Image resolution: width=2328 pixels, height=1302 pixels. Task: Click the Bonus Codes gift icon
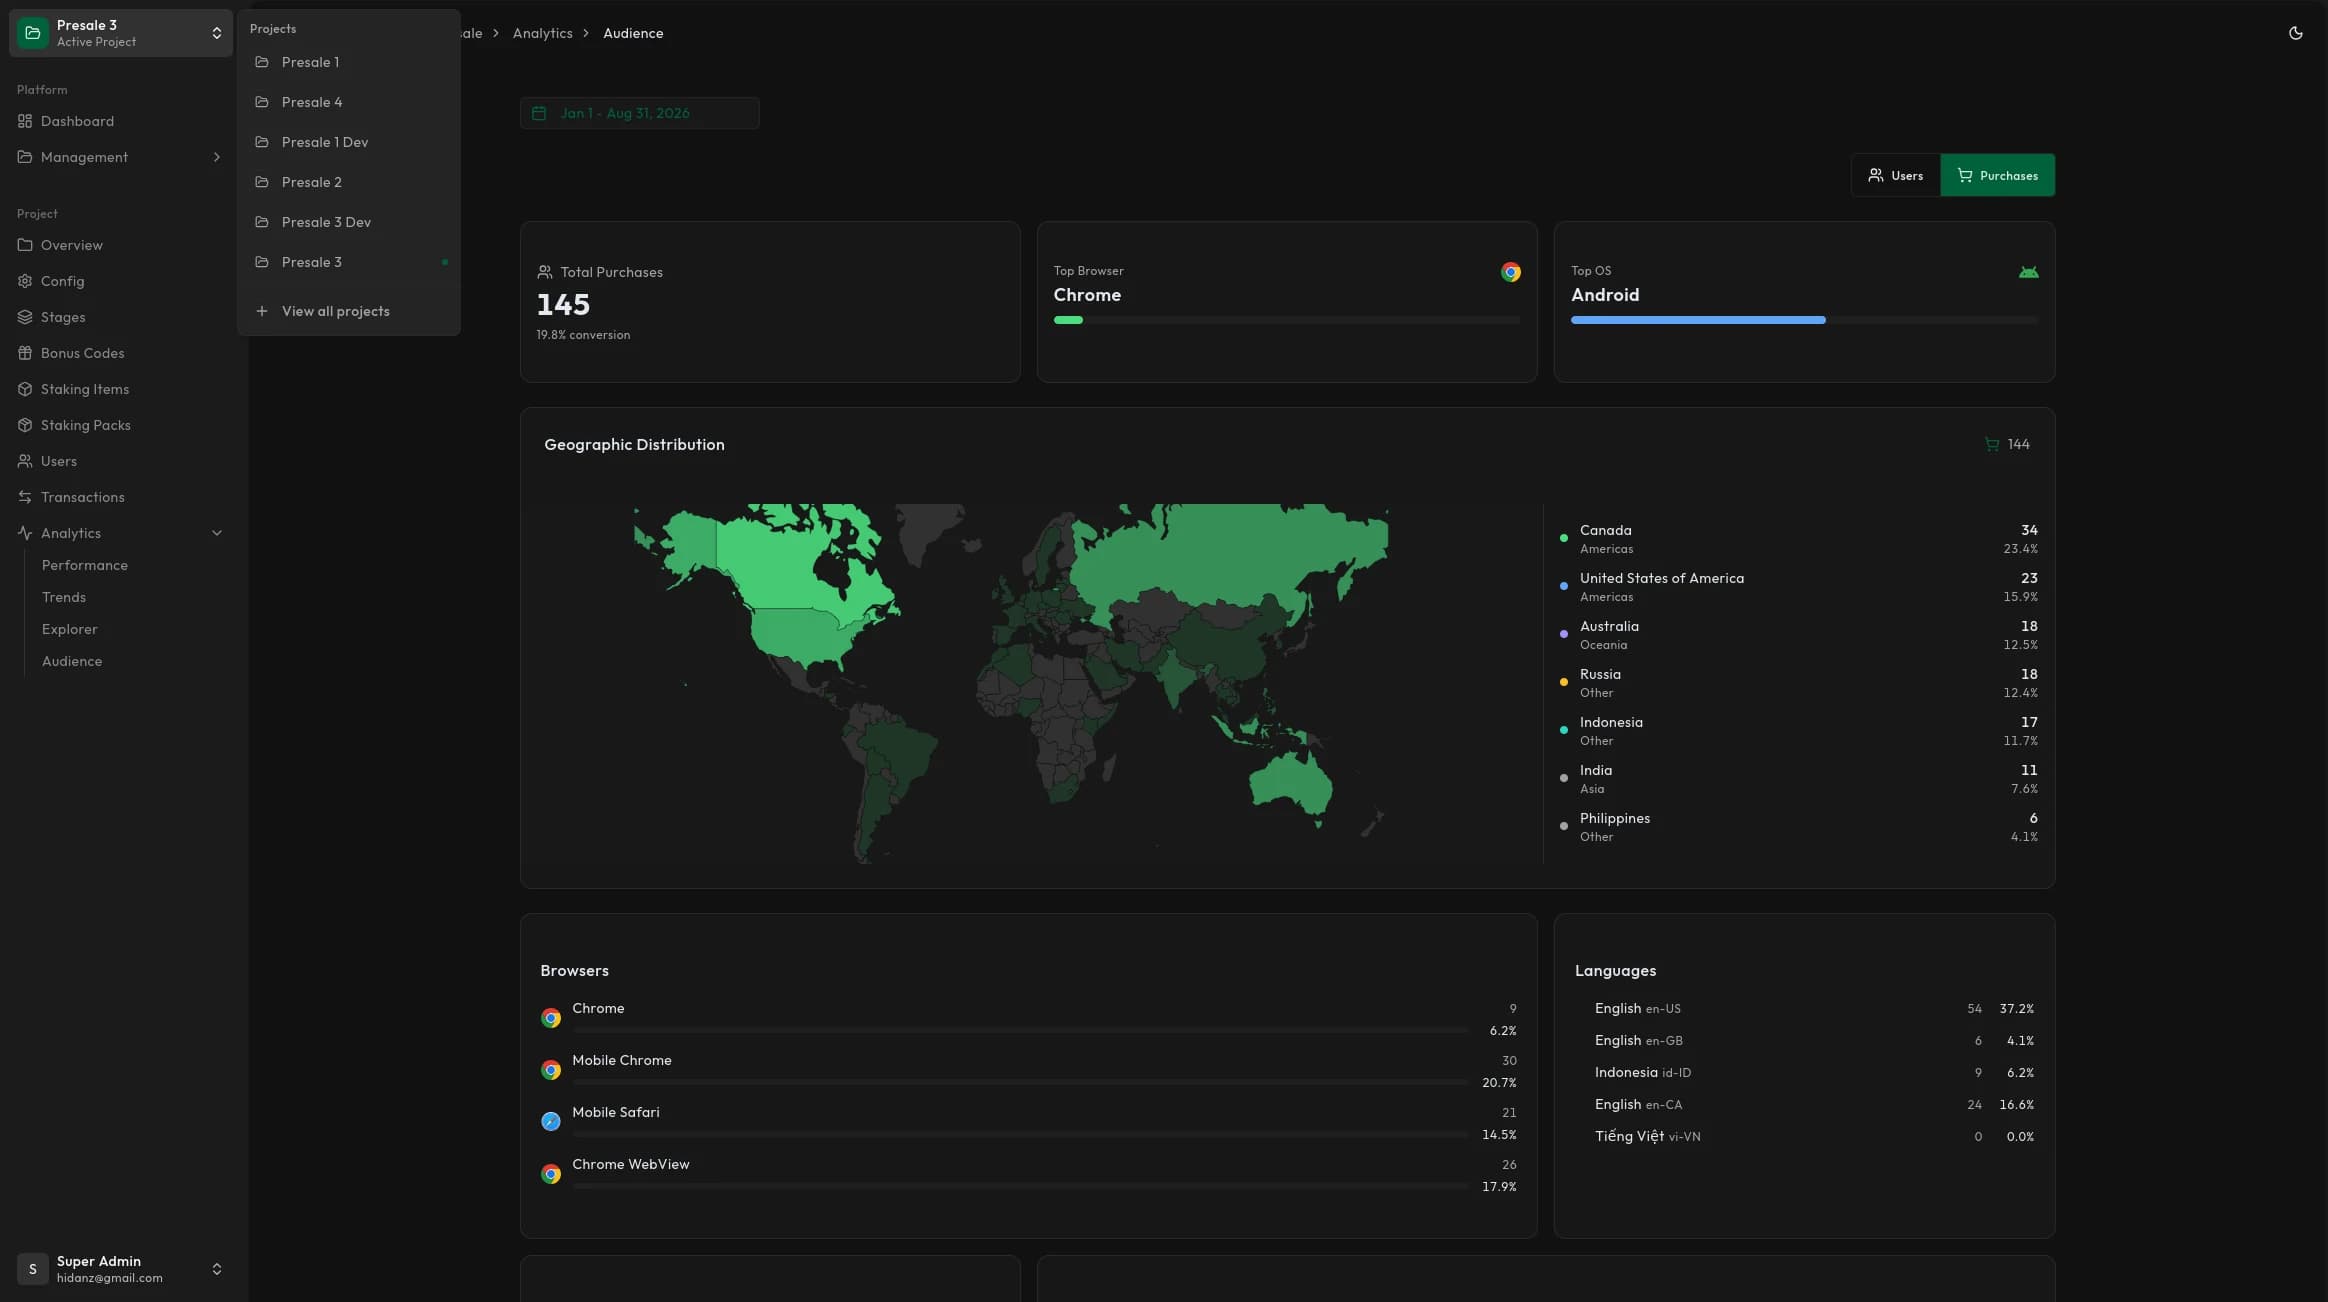point(25,353)
